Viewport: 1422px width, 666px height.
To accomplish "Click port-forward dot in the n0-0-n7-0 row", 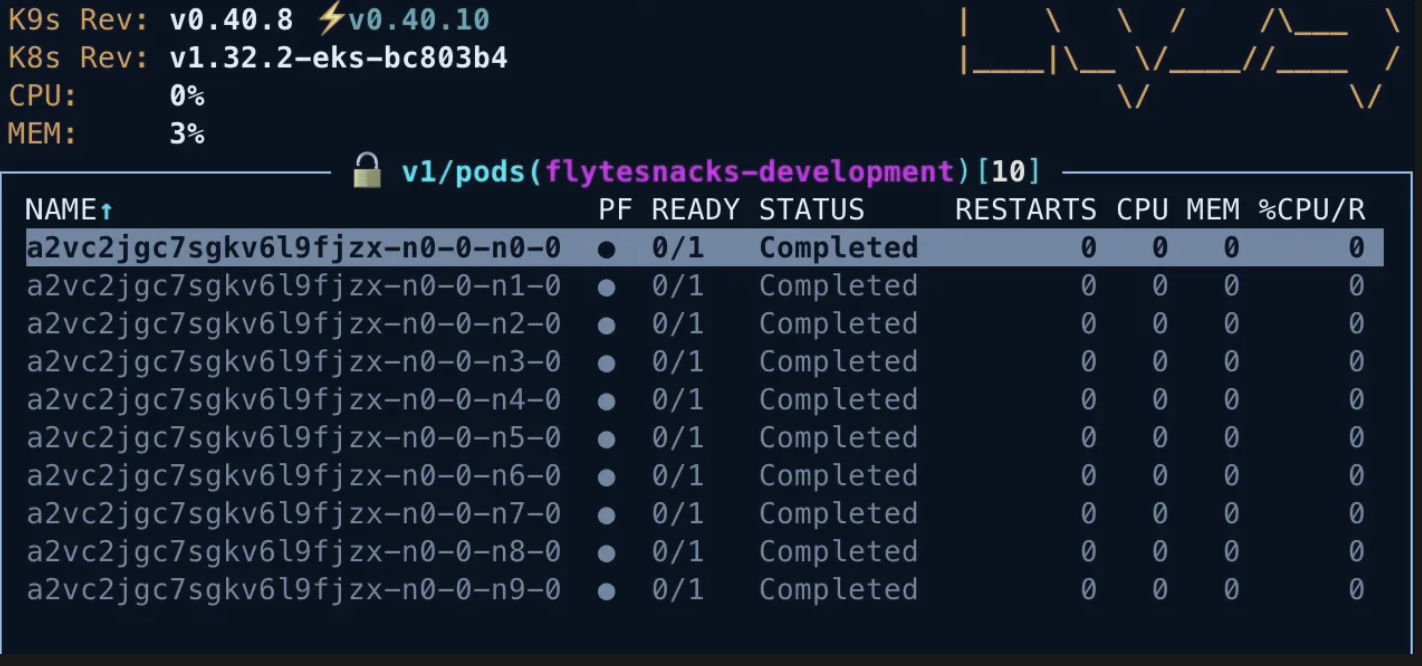I will click(606, 515).
